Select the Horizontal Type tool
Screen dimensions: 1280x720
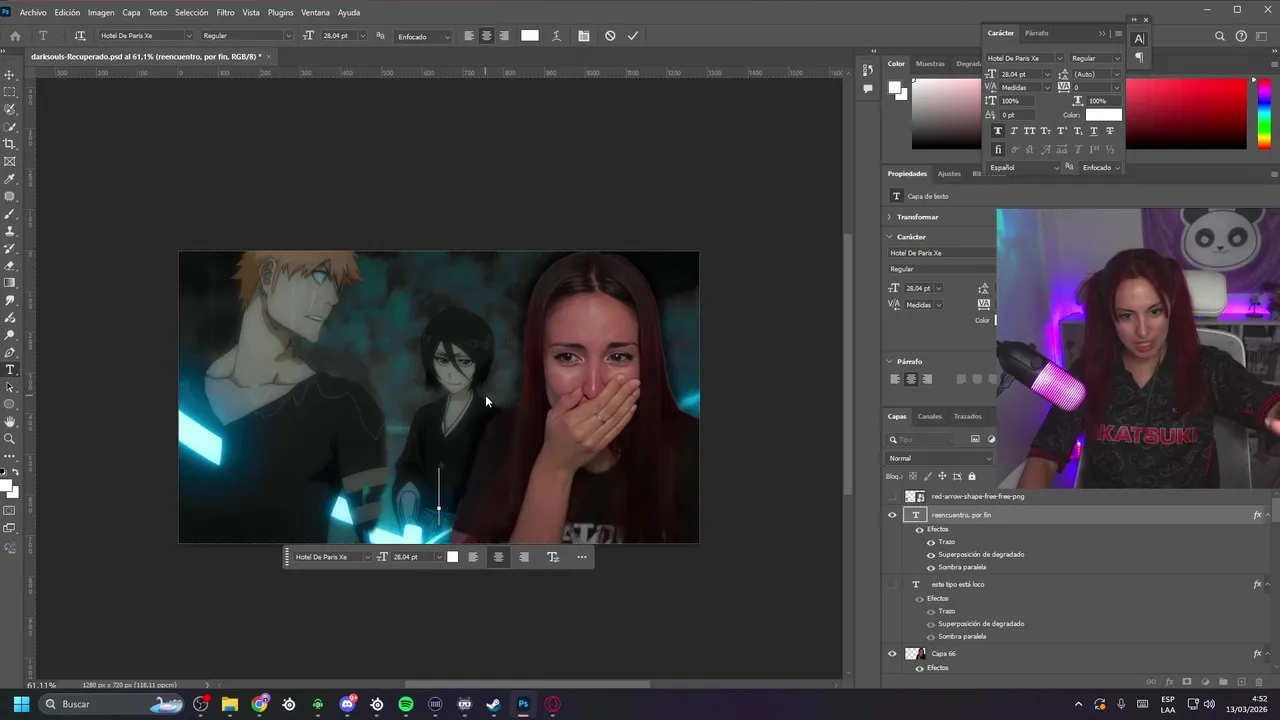10,370
